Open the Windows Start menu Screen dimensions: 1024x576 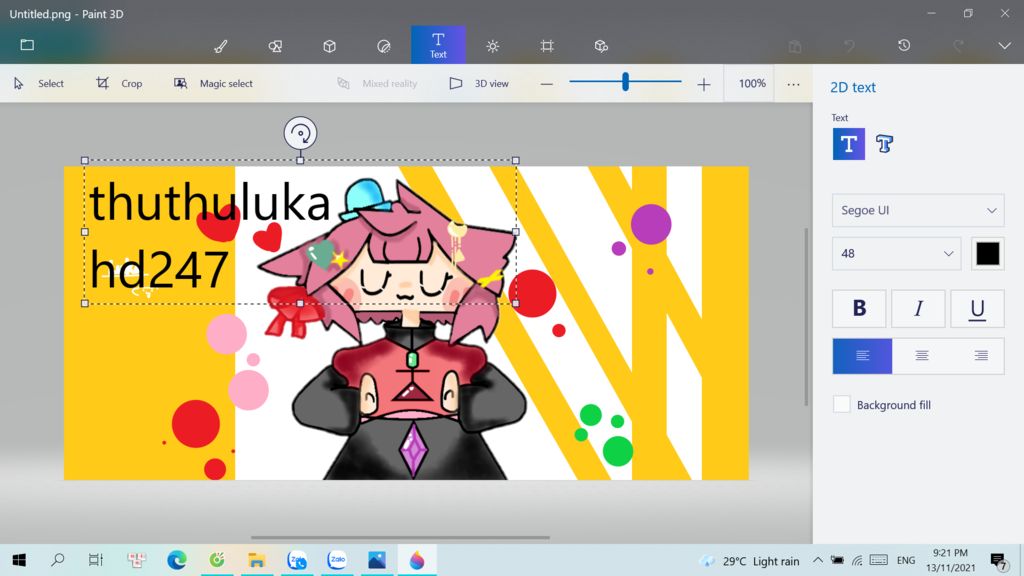point(19,560)
